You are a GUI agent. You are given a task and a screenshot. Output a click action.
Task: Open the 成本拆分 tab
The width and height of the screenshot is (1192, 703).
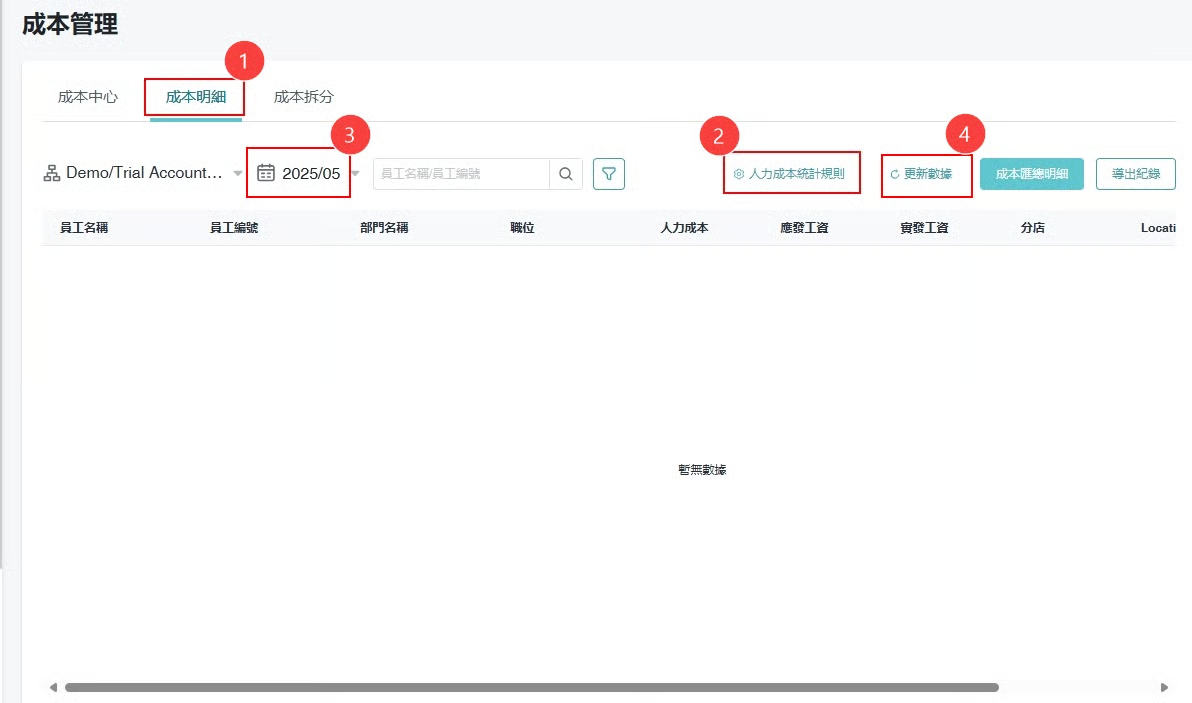coord(304,97)
